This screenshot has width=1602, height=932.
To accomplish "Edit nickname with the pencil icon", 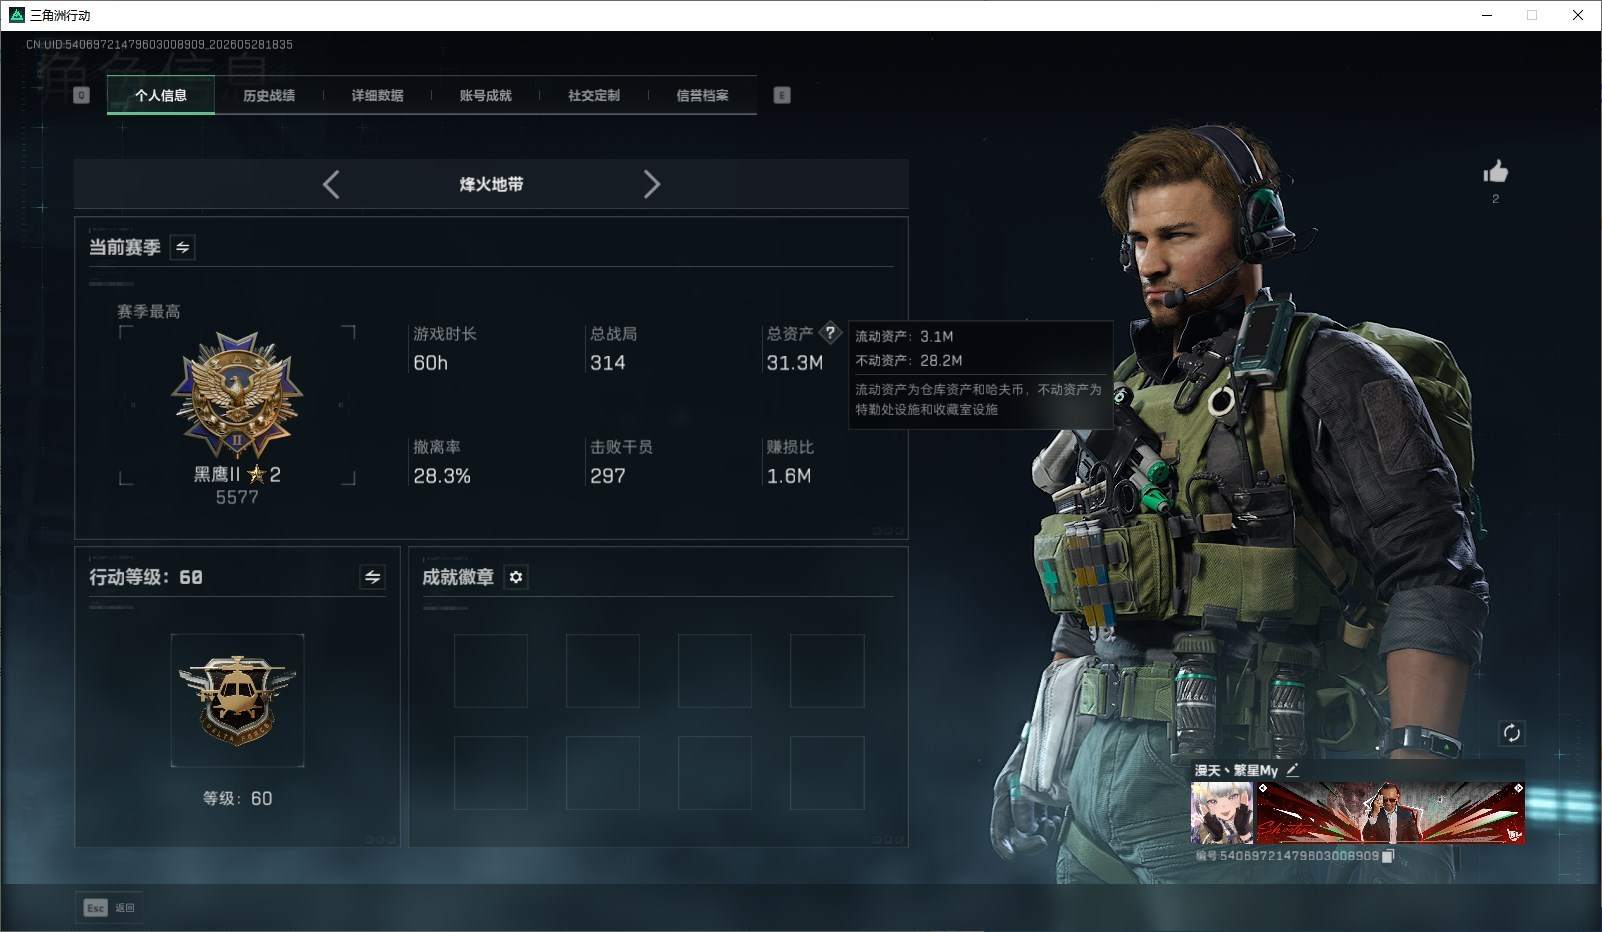I will tap(1292, 770).
